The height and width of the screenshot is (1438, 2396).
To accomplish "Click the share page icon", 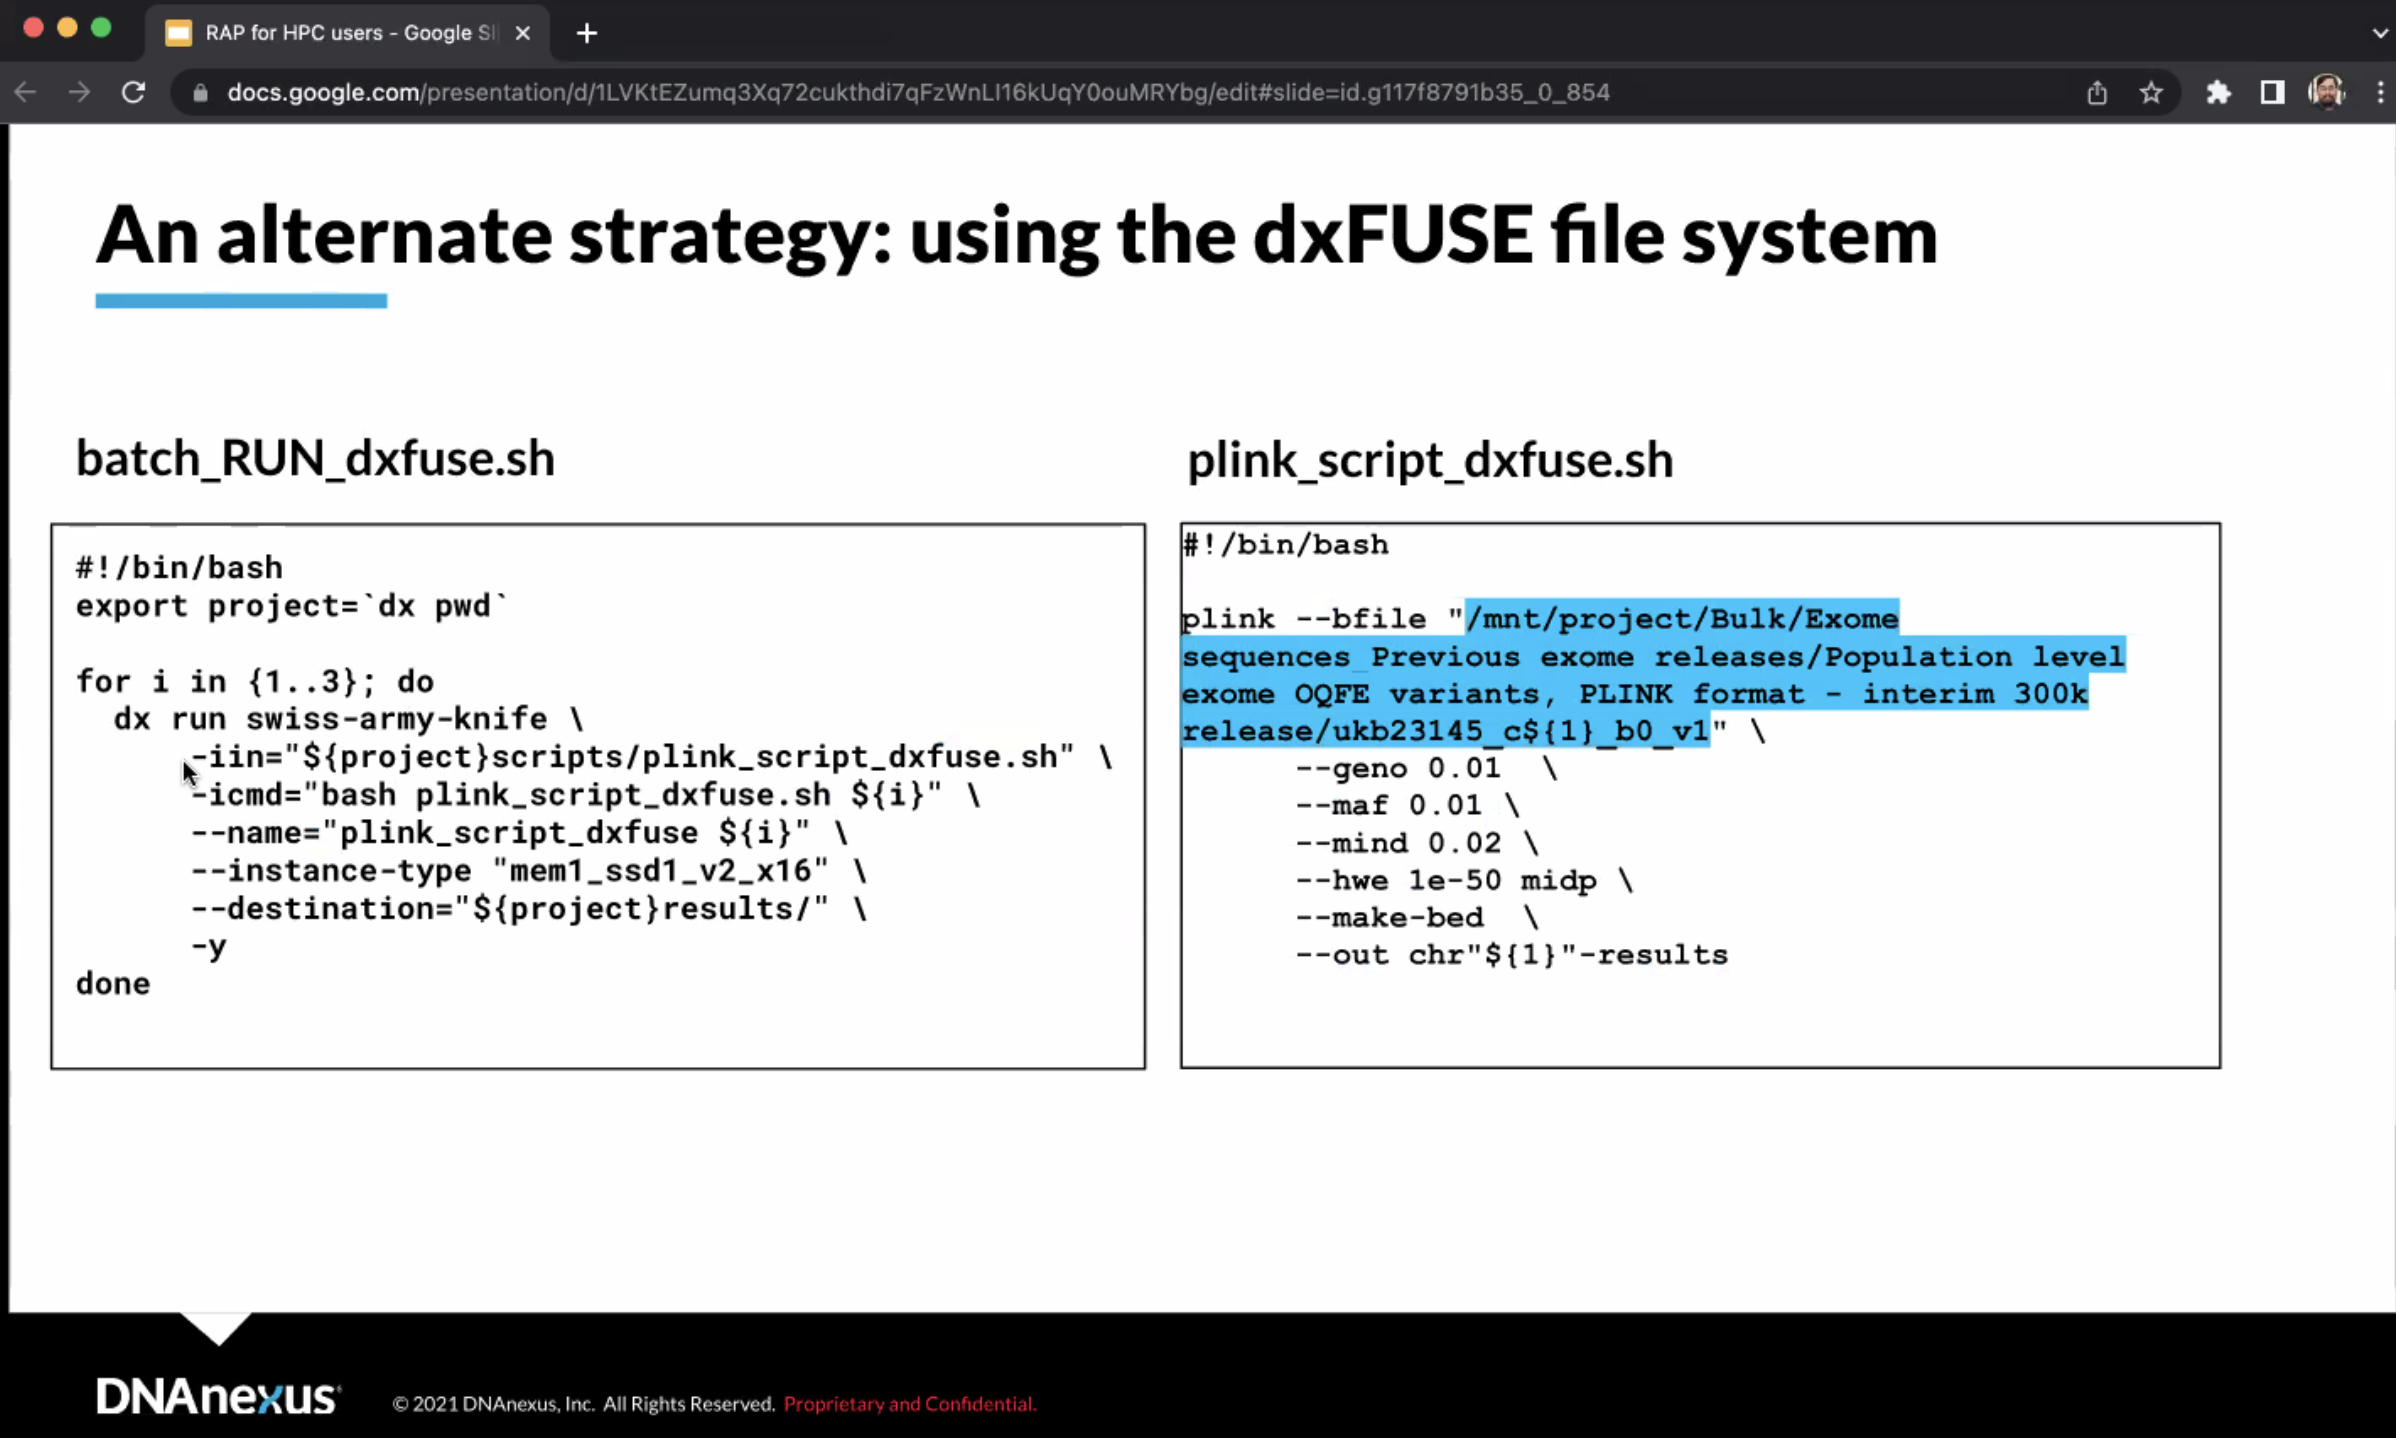I will pyautogui.click(x=2097, y=93).
